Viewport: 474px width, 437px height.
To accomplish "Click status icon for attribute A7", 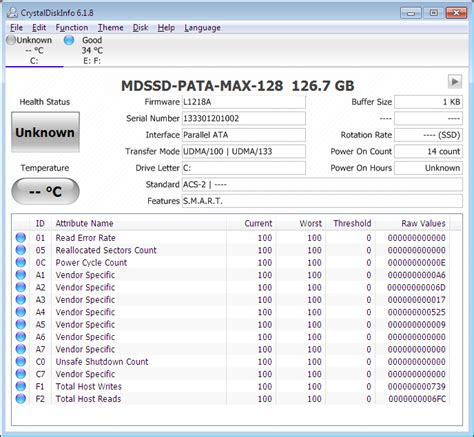I will coord(21,349).
